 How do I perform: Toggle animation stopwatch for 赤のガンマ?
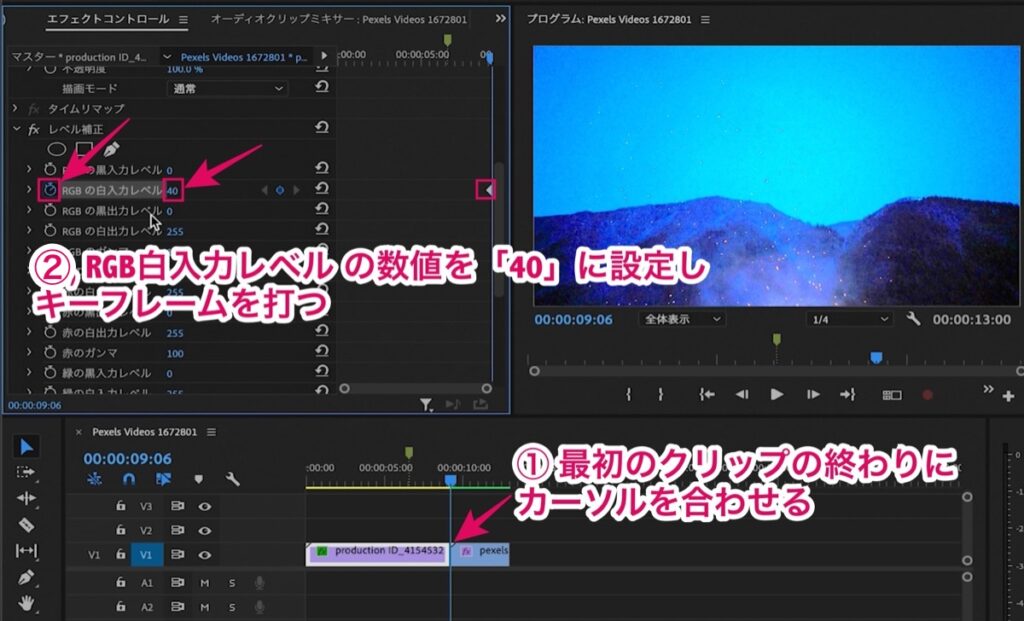tap(50, 353)
